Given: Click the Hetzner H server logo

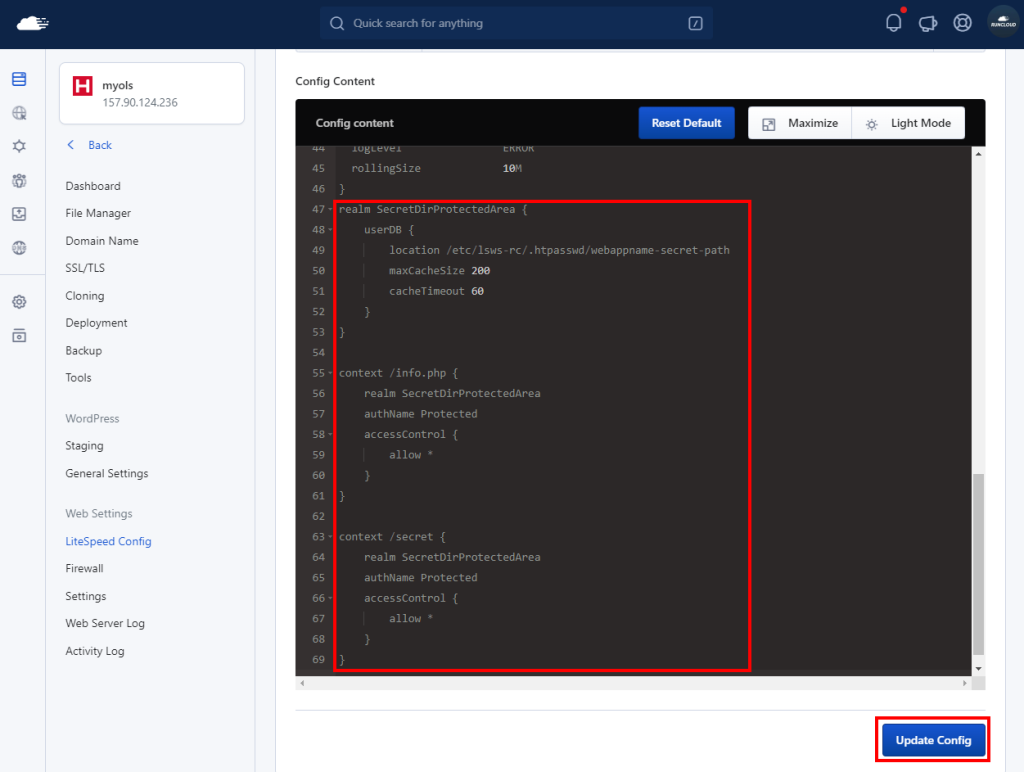Looking at the screenshot, I should (82, 86).
